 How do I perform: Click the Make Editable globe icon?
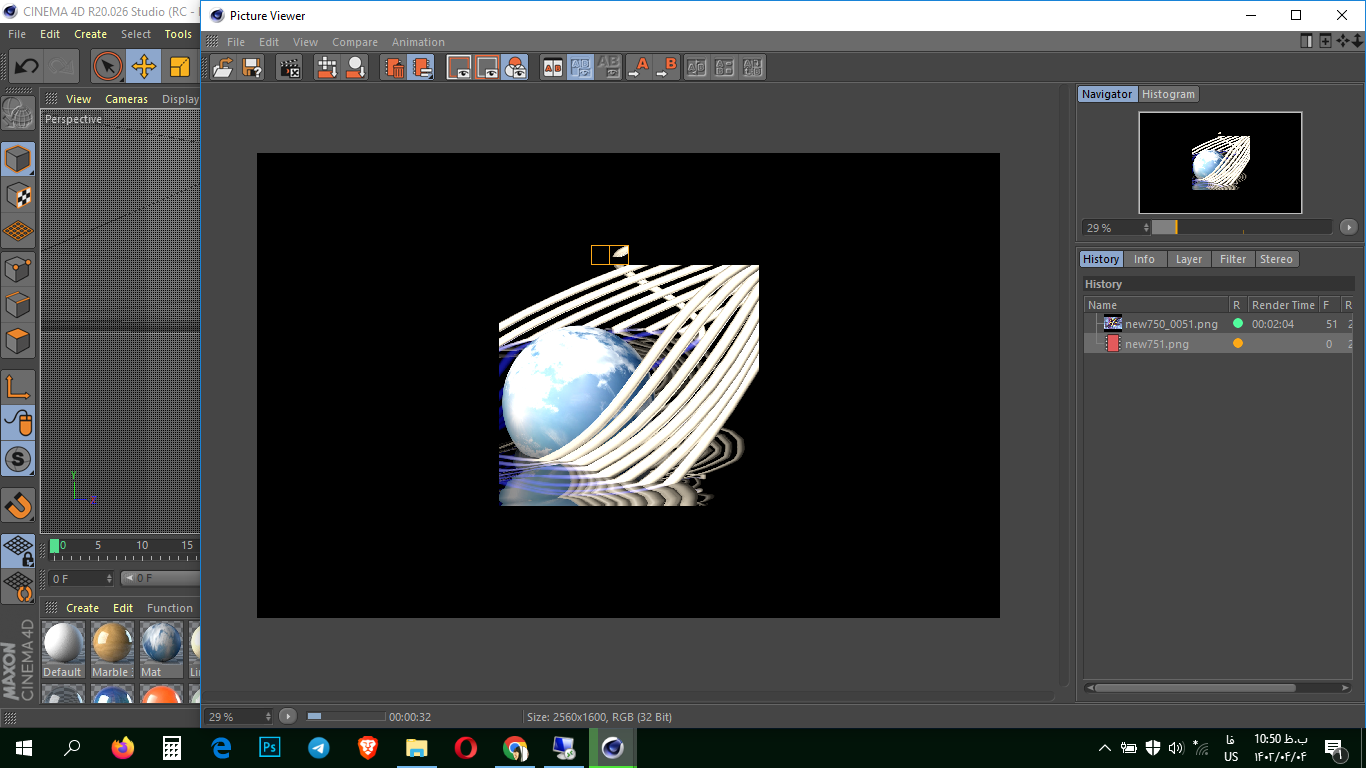click(18, 113)
